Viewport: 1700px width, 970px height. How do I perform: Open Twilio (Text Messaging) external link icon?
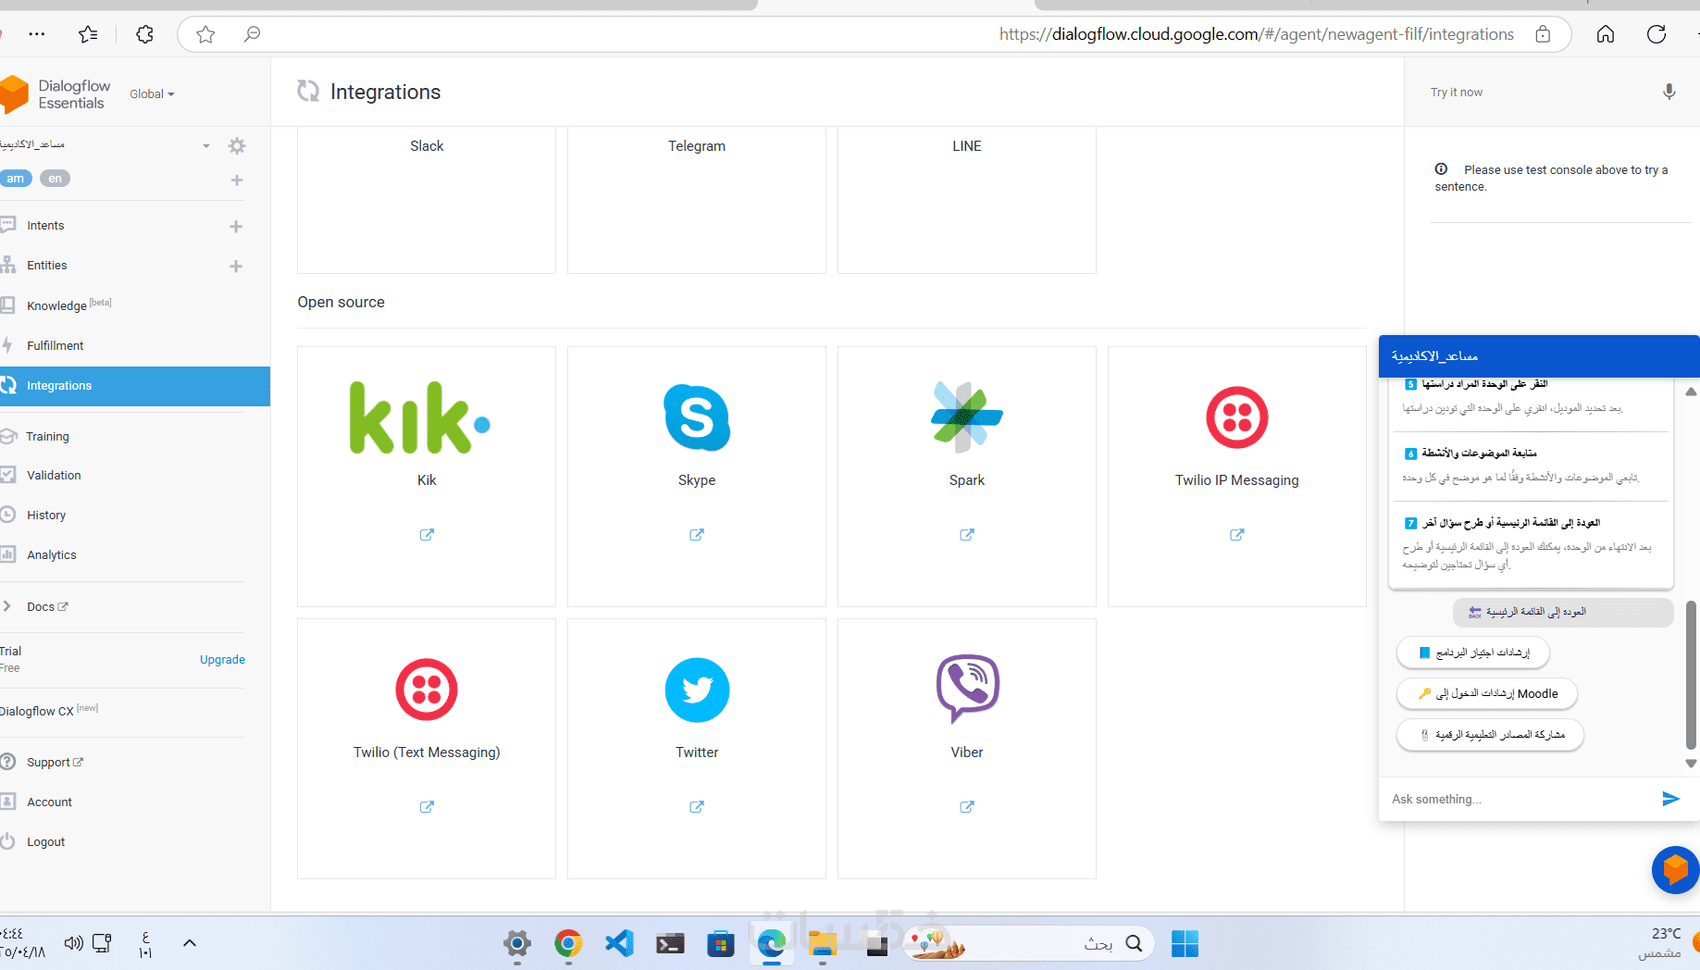(427, 807)
